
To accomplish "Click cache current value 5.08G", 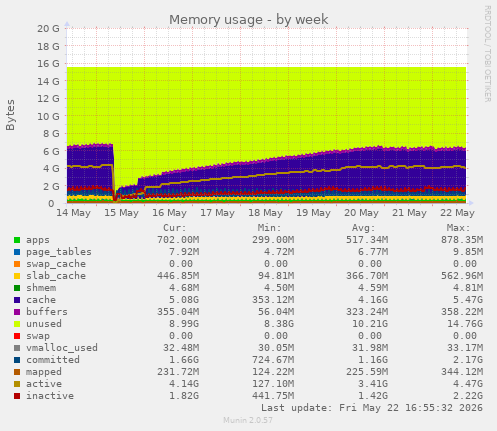I will coord(184,300).
